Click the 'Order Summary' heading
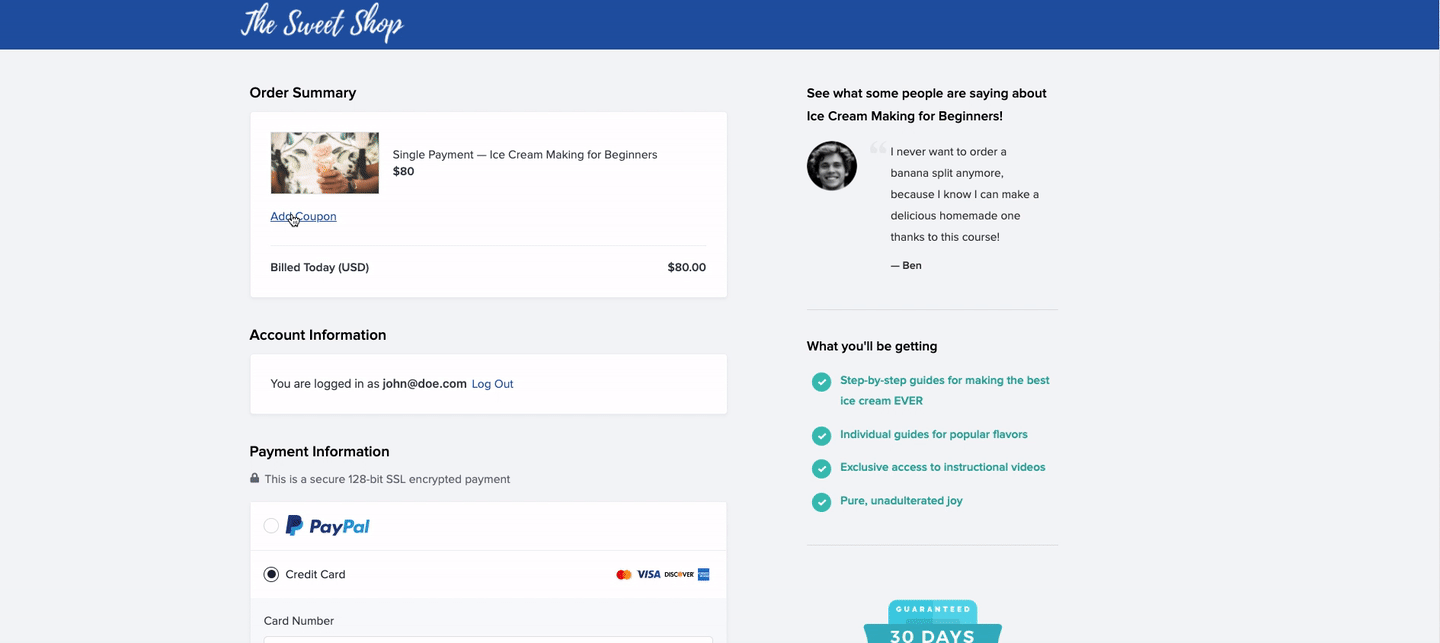1440x643 pixels. coord(303,93)
